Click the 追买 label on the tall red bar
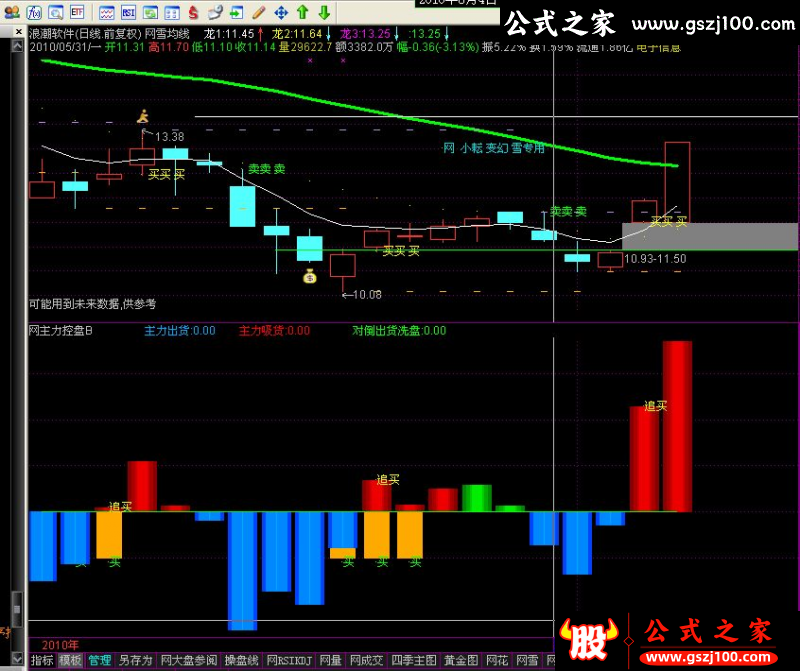The height and width of the screenshot is (671, 800). coord(655,406)
